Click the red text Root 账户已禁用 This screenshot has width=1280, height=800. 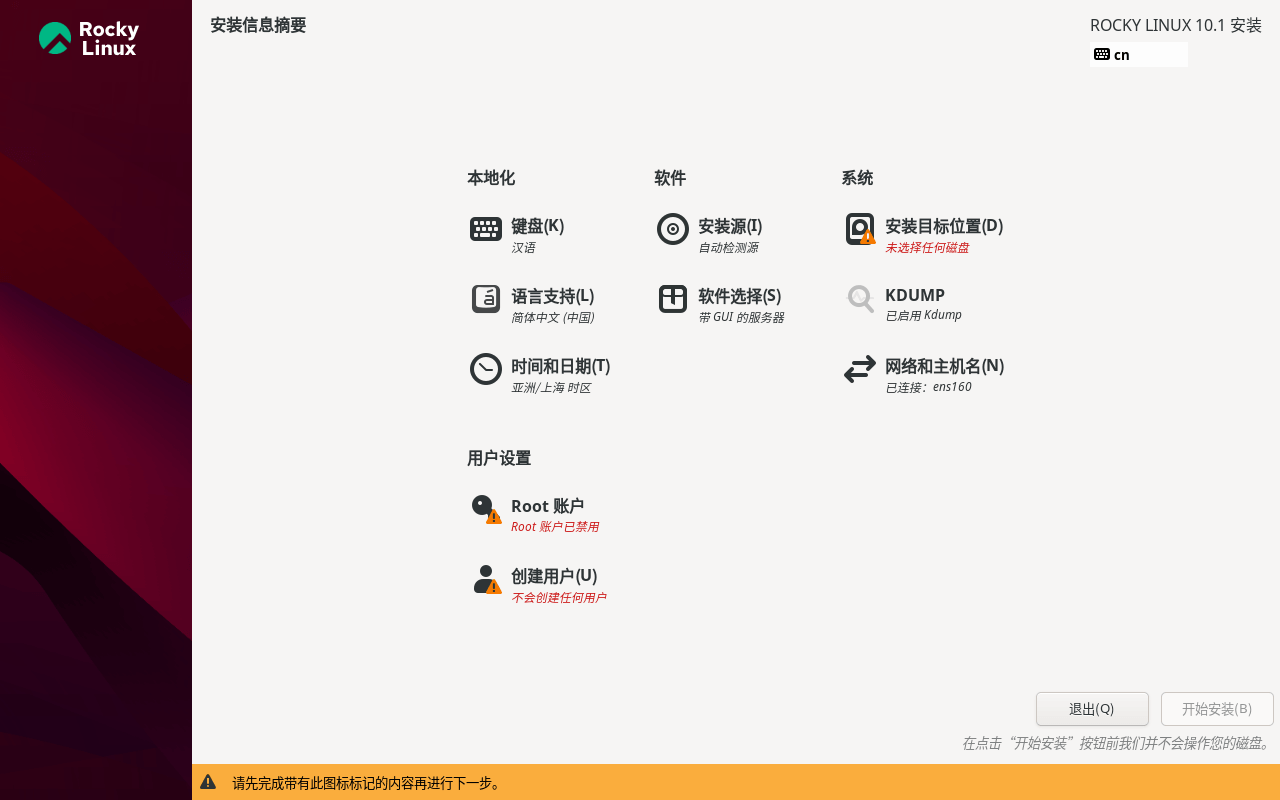(x=555, y=527)
